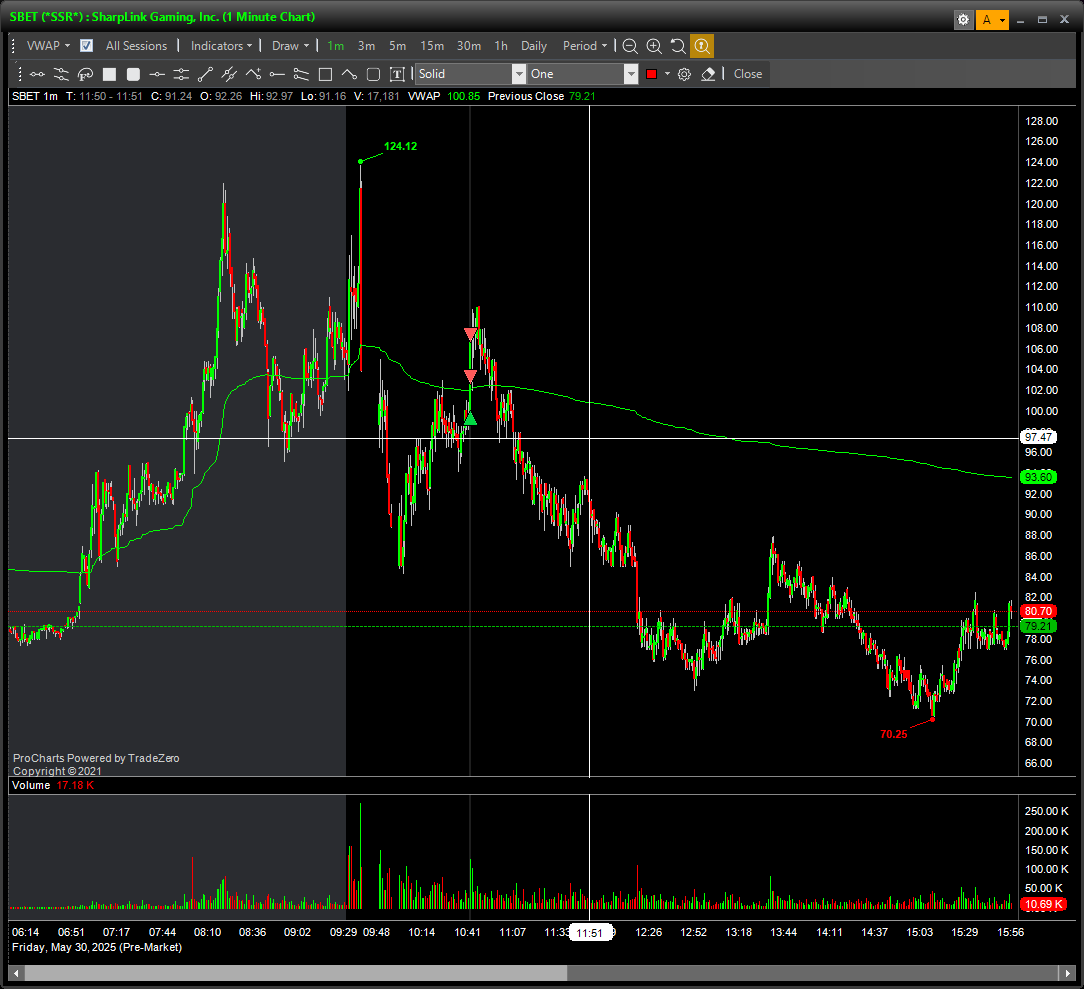The height and width of the screenshot is (989, 1084).
Task: Open the Solid line style combo box
Action: pos(470,74)
